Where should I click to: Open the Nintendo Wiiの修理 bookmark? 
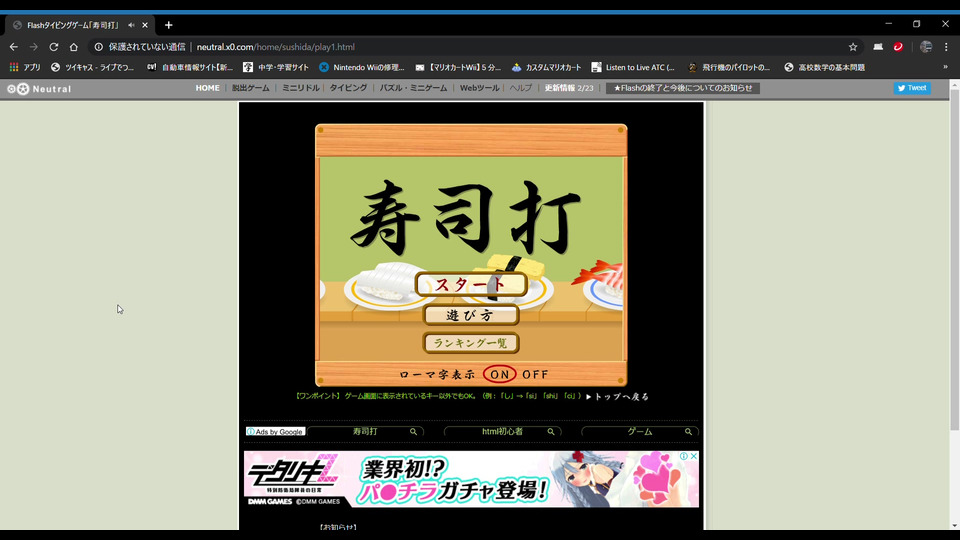point(362,67)
